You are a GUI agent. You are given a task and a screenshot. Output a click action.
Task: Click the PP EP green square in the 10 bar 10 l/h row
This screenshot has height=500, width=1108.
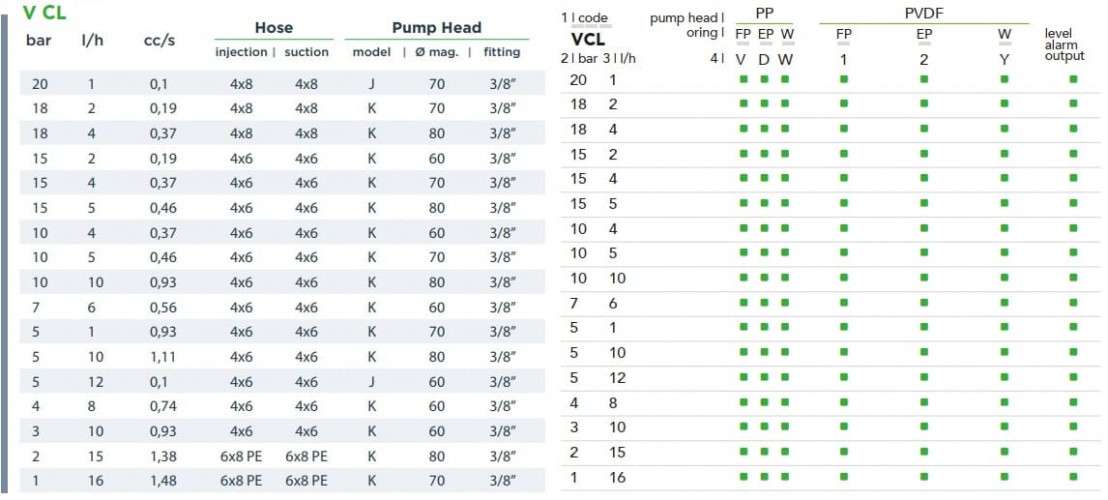point(763,278)
